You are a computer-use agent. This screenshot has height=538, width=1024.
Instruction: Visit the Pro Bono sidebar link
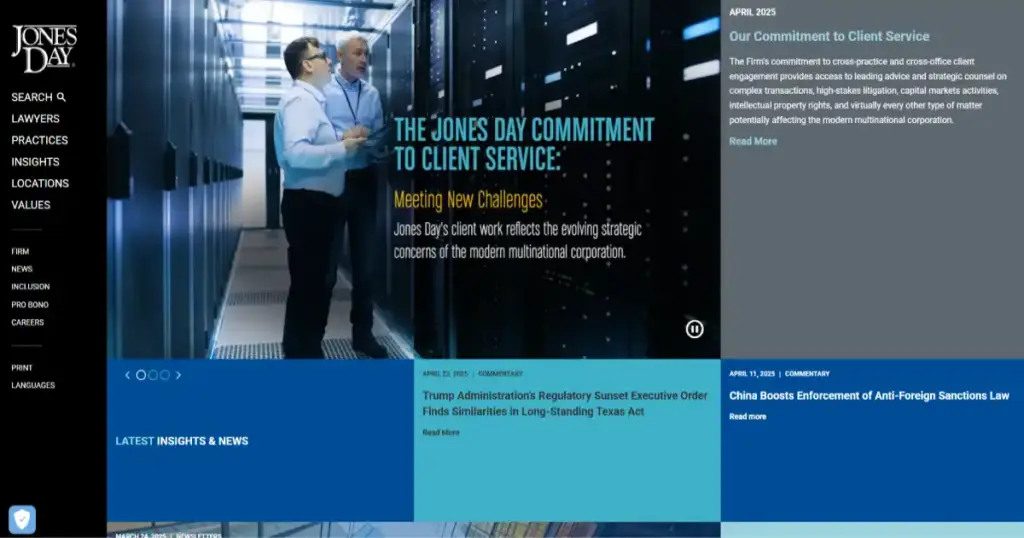29,305
